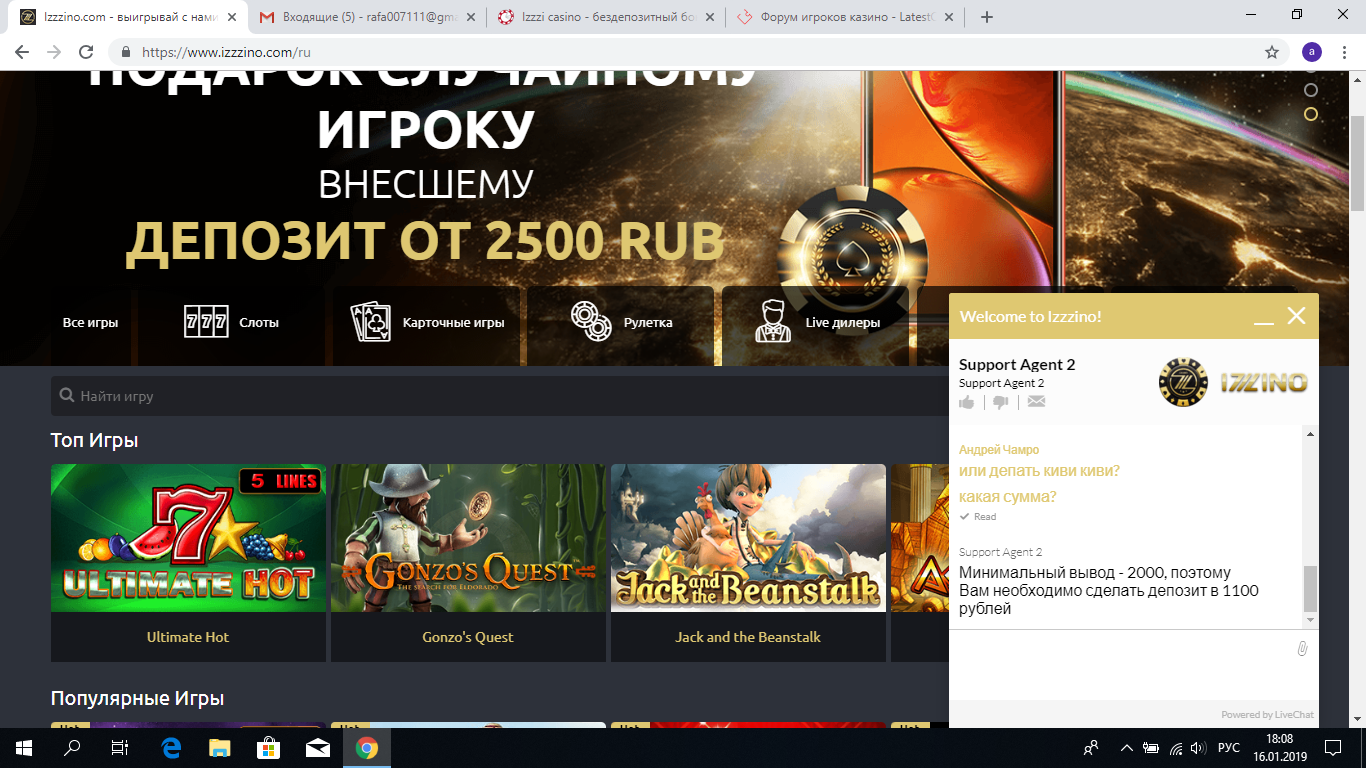Open the volume control tray icon
The height and width of the screenshot is (768, 1366).
(1199, 748)
